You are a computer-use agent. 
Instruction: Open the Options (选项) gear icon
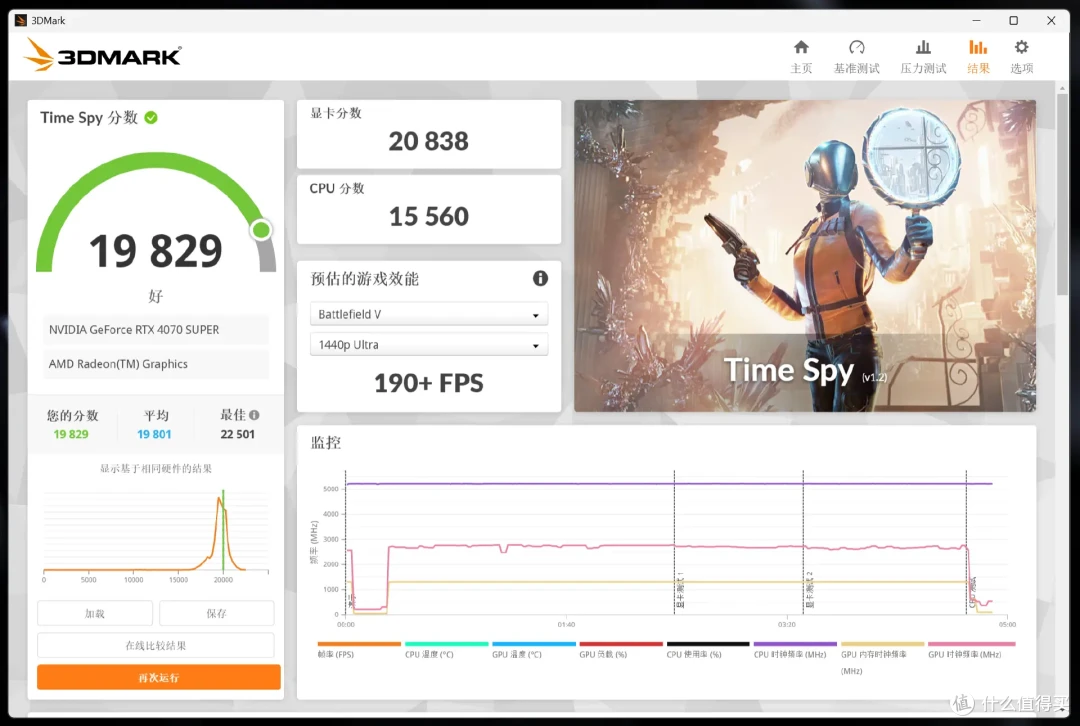[x=1021, y=48]
